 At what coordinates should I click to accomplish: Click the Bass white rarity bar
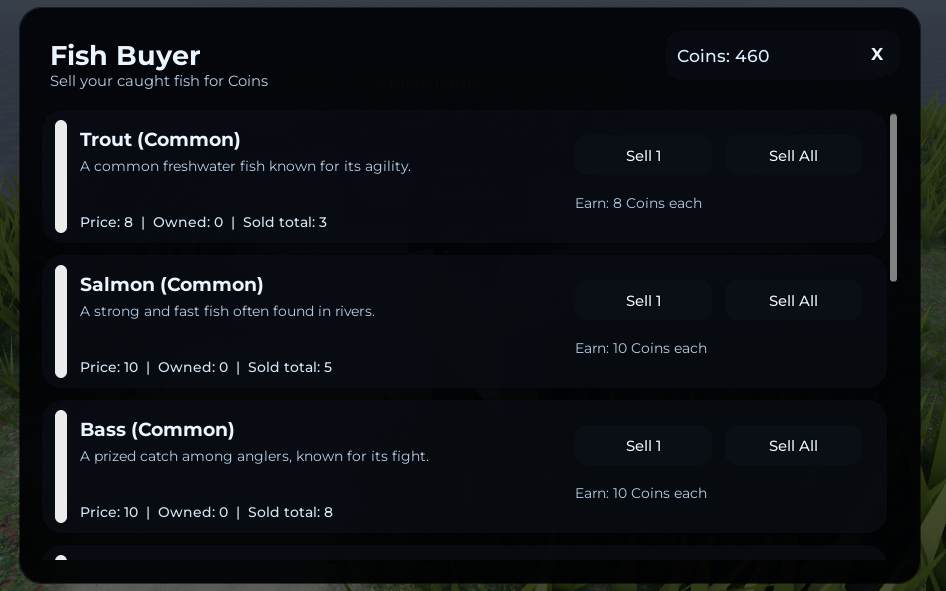(61, 466)
